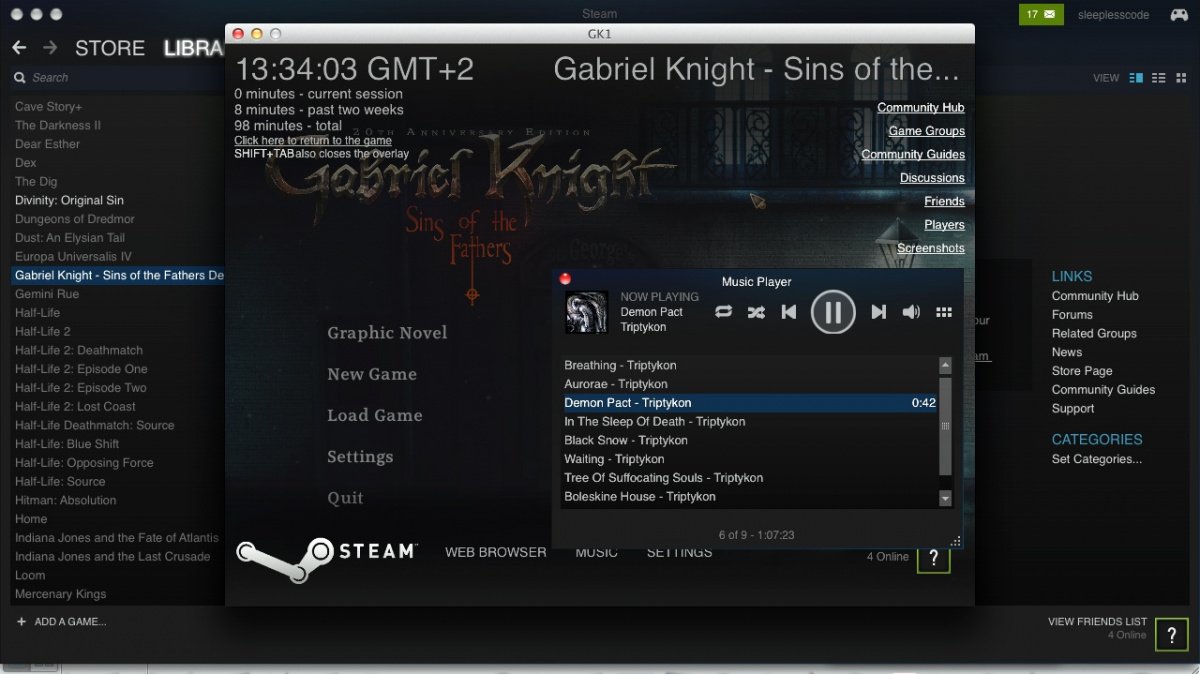Open the Community Hub overlay link

(920, 107)
